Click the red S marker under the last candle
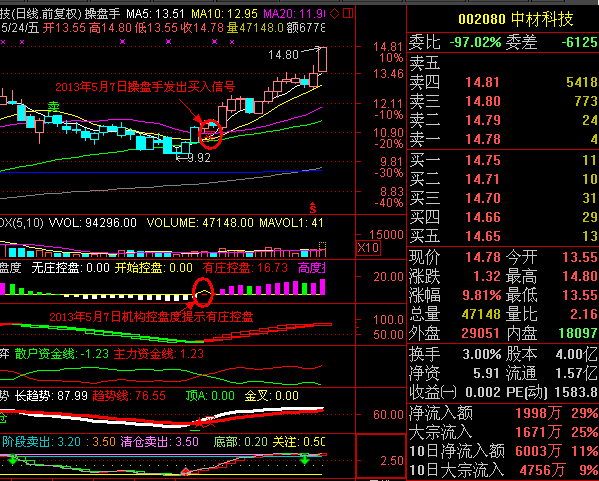This screenshot has width=599, height=481. coord(313,208)
